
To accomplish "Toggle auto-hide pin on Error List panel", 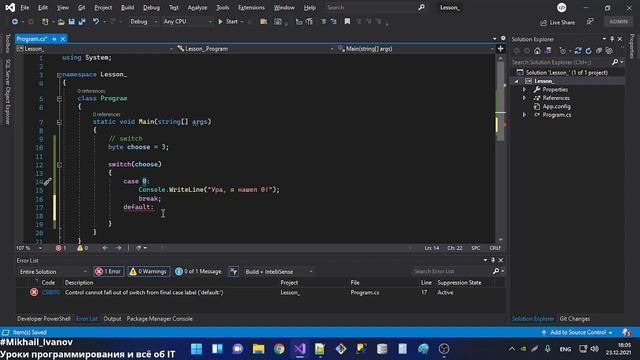I will click(493, 260).
